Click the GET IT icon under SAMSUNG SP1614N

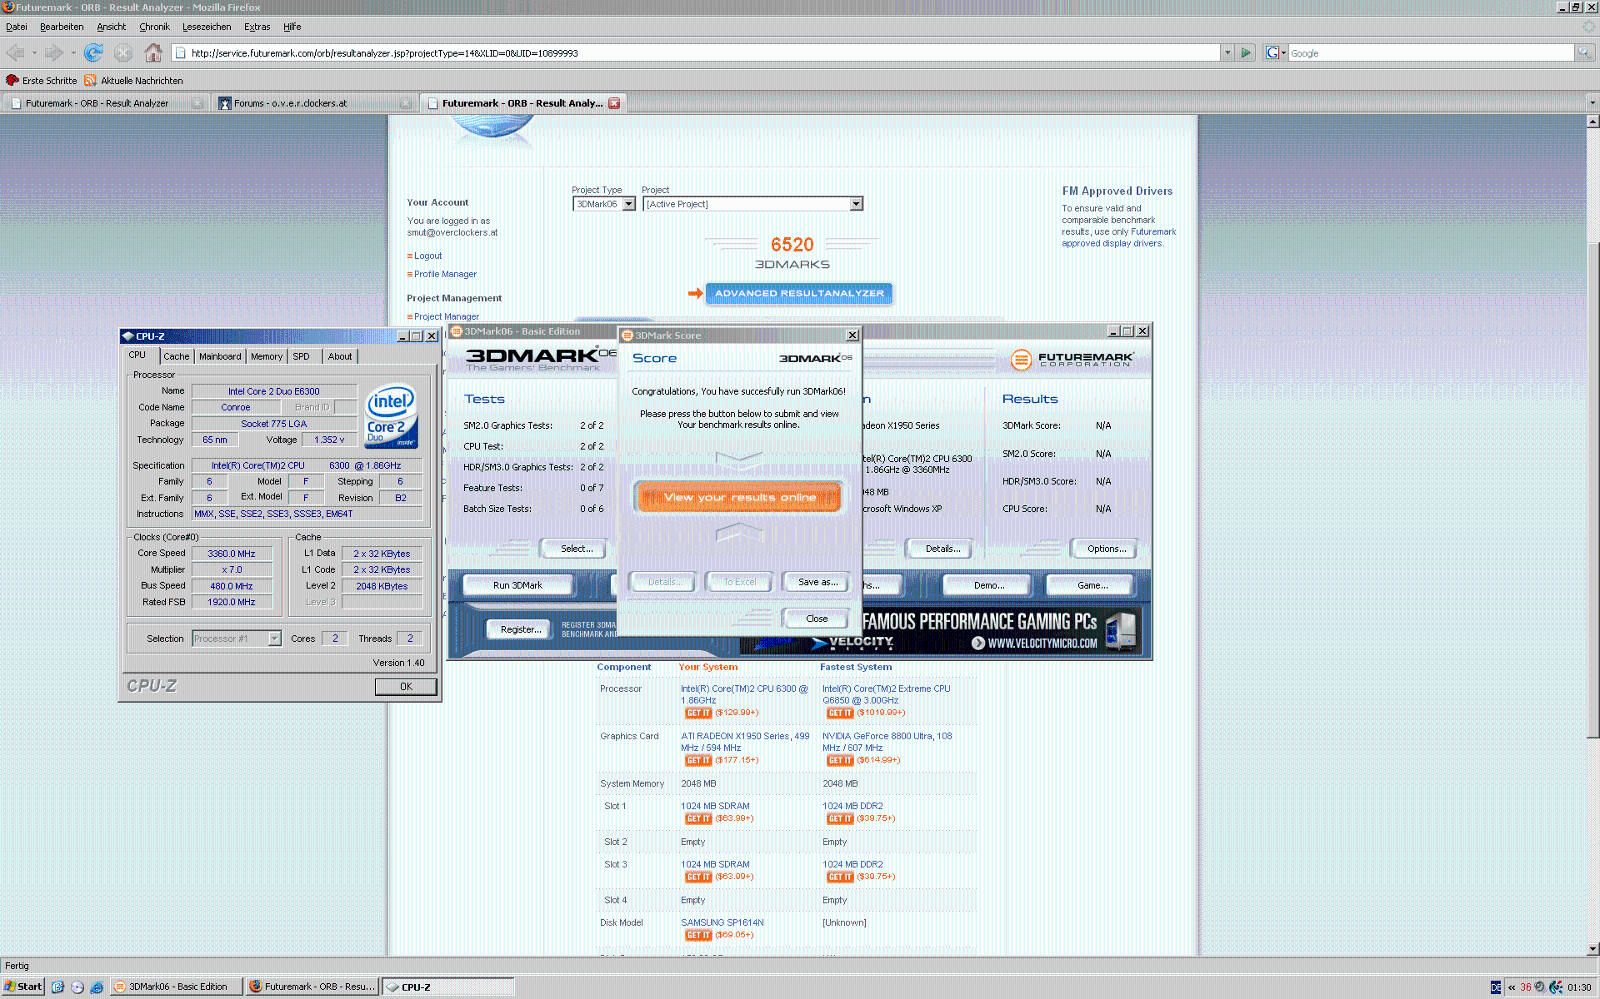[x=698, y=935]
